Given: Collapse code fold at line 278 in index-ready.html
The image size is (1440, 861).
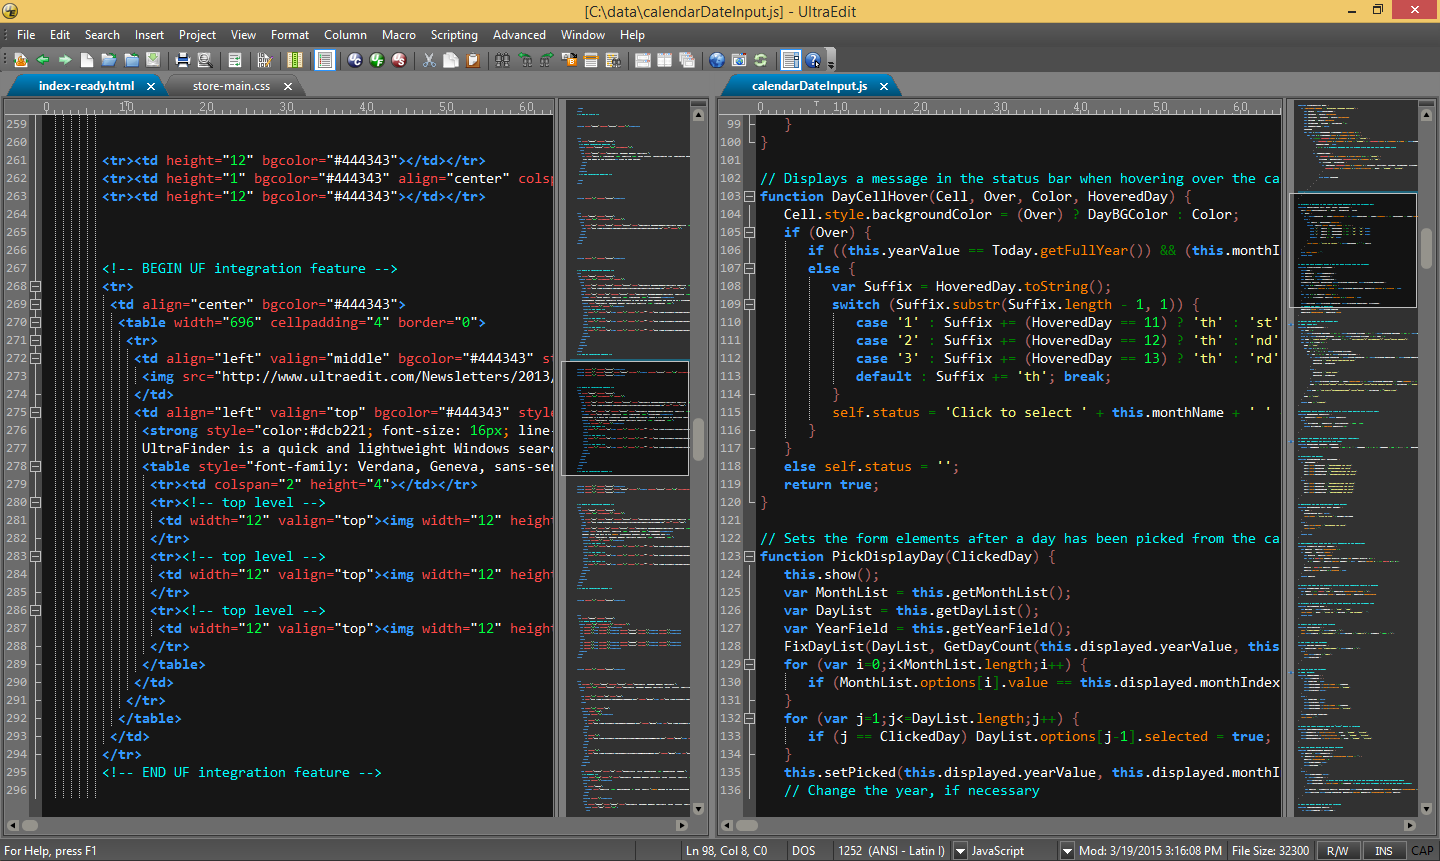Looking at the screenshot, I should (x=35, y=466).
